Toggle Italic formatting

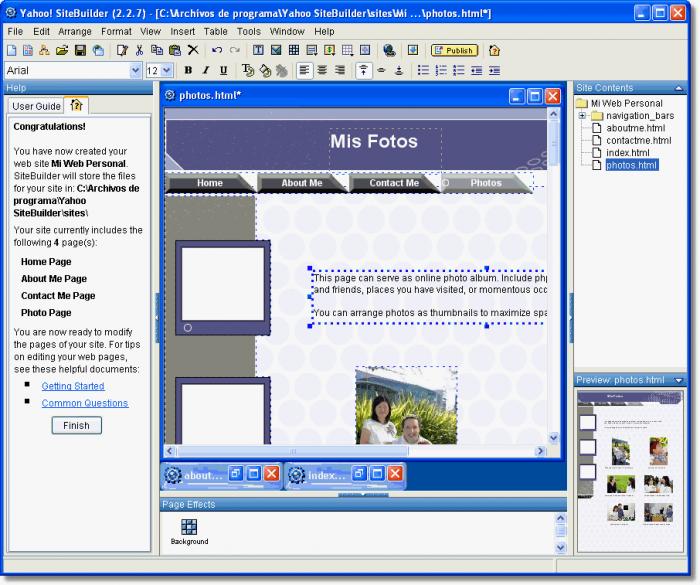click(206, 71)
